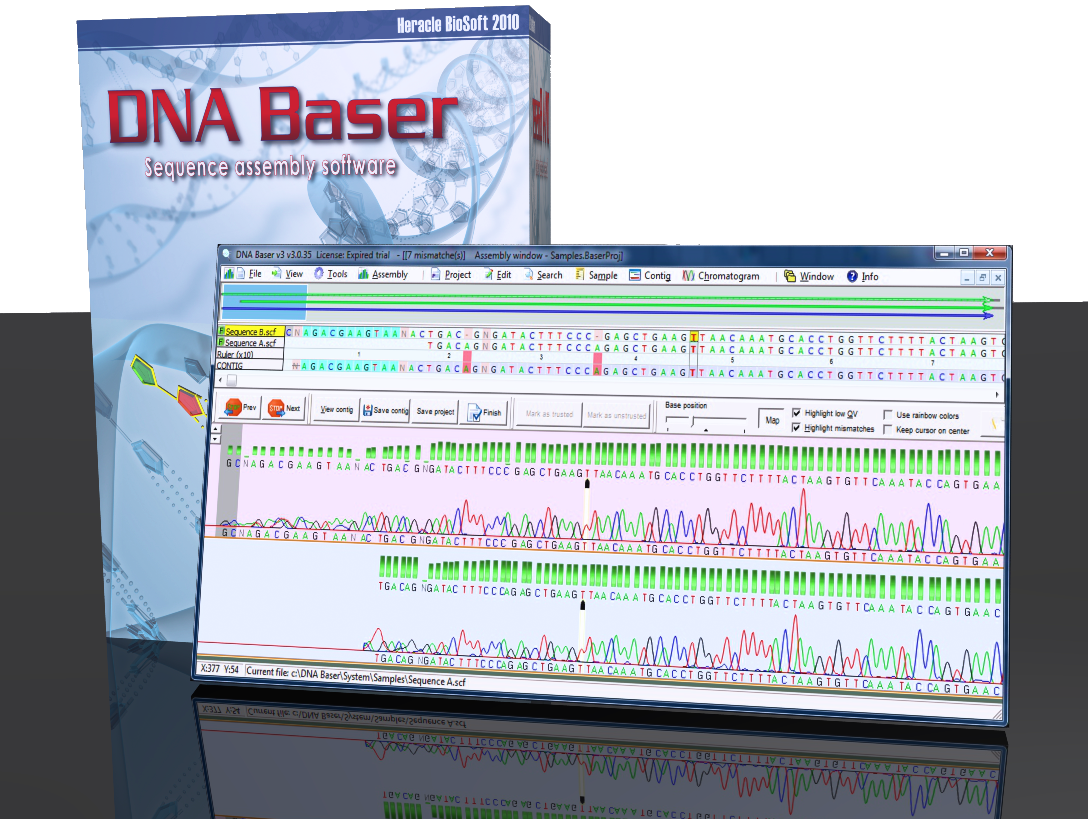Click the Search menu magnifier icon
Image resolution: width=1088 pixels, height=819 pixels.
(x=529, y=275)
